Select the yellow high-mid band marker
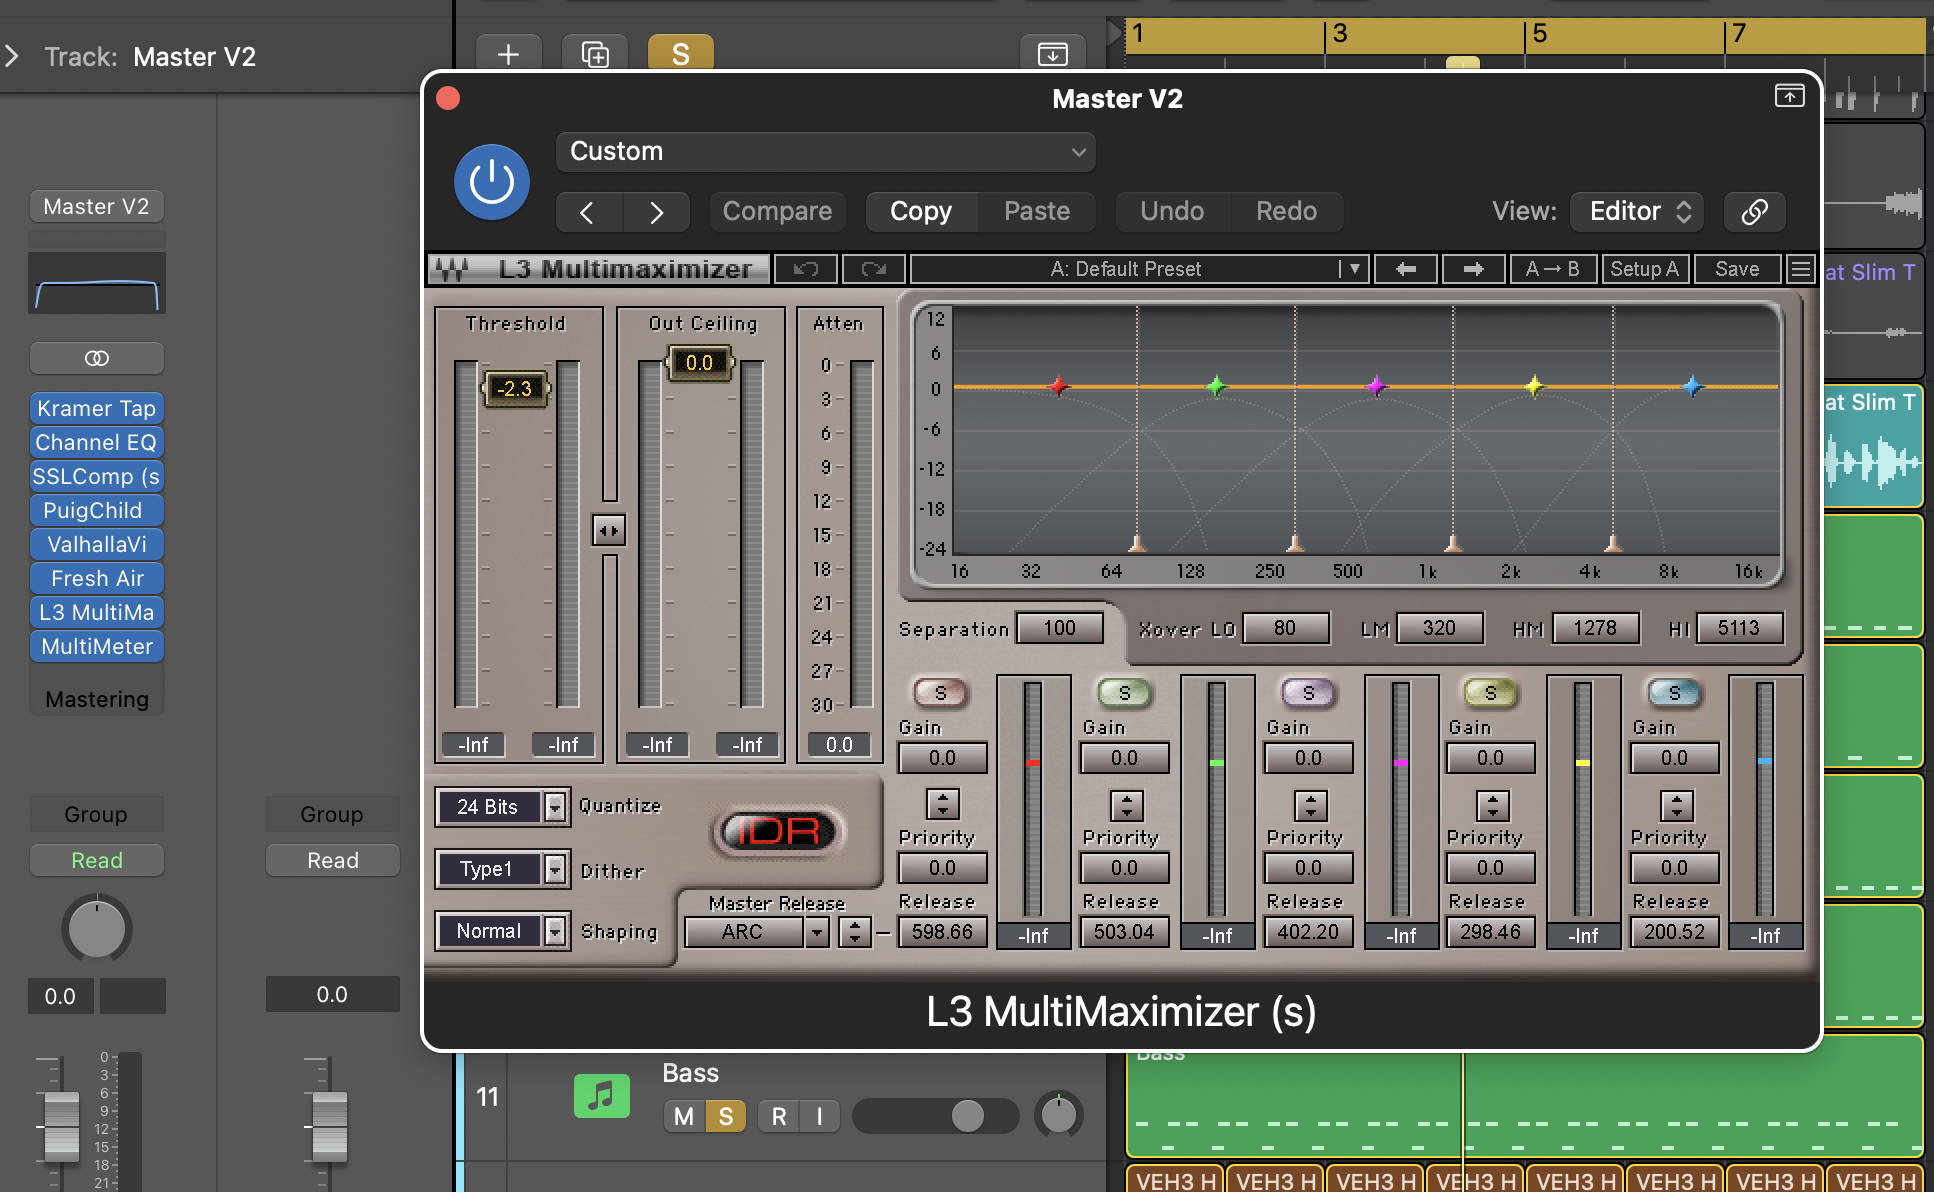1934x1192 pixels. pyautogui.click(x=1533, y=386)
